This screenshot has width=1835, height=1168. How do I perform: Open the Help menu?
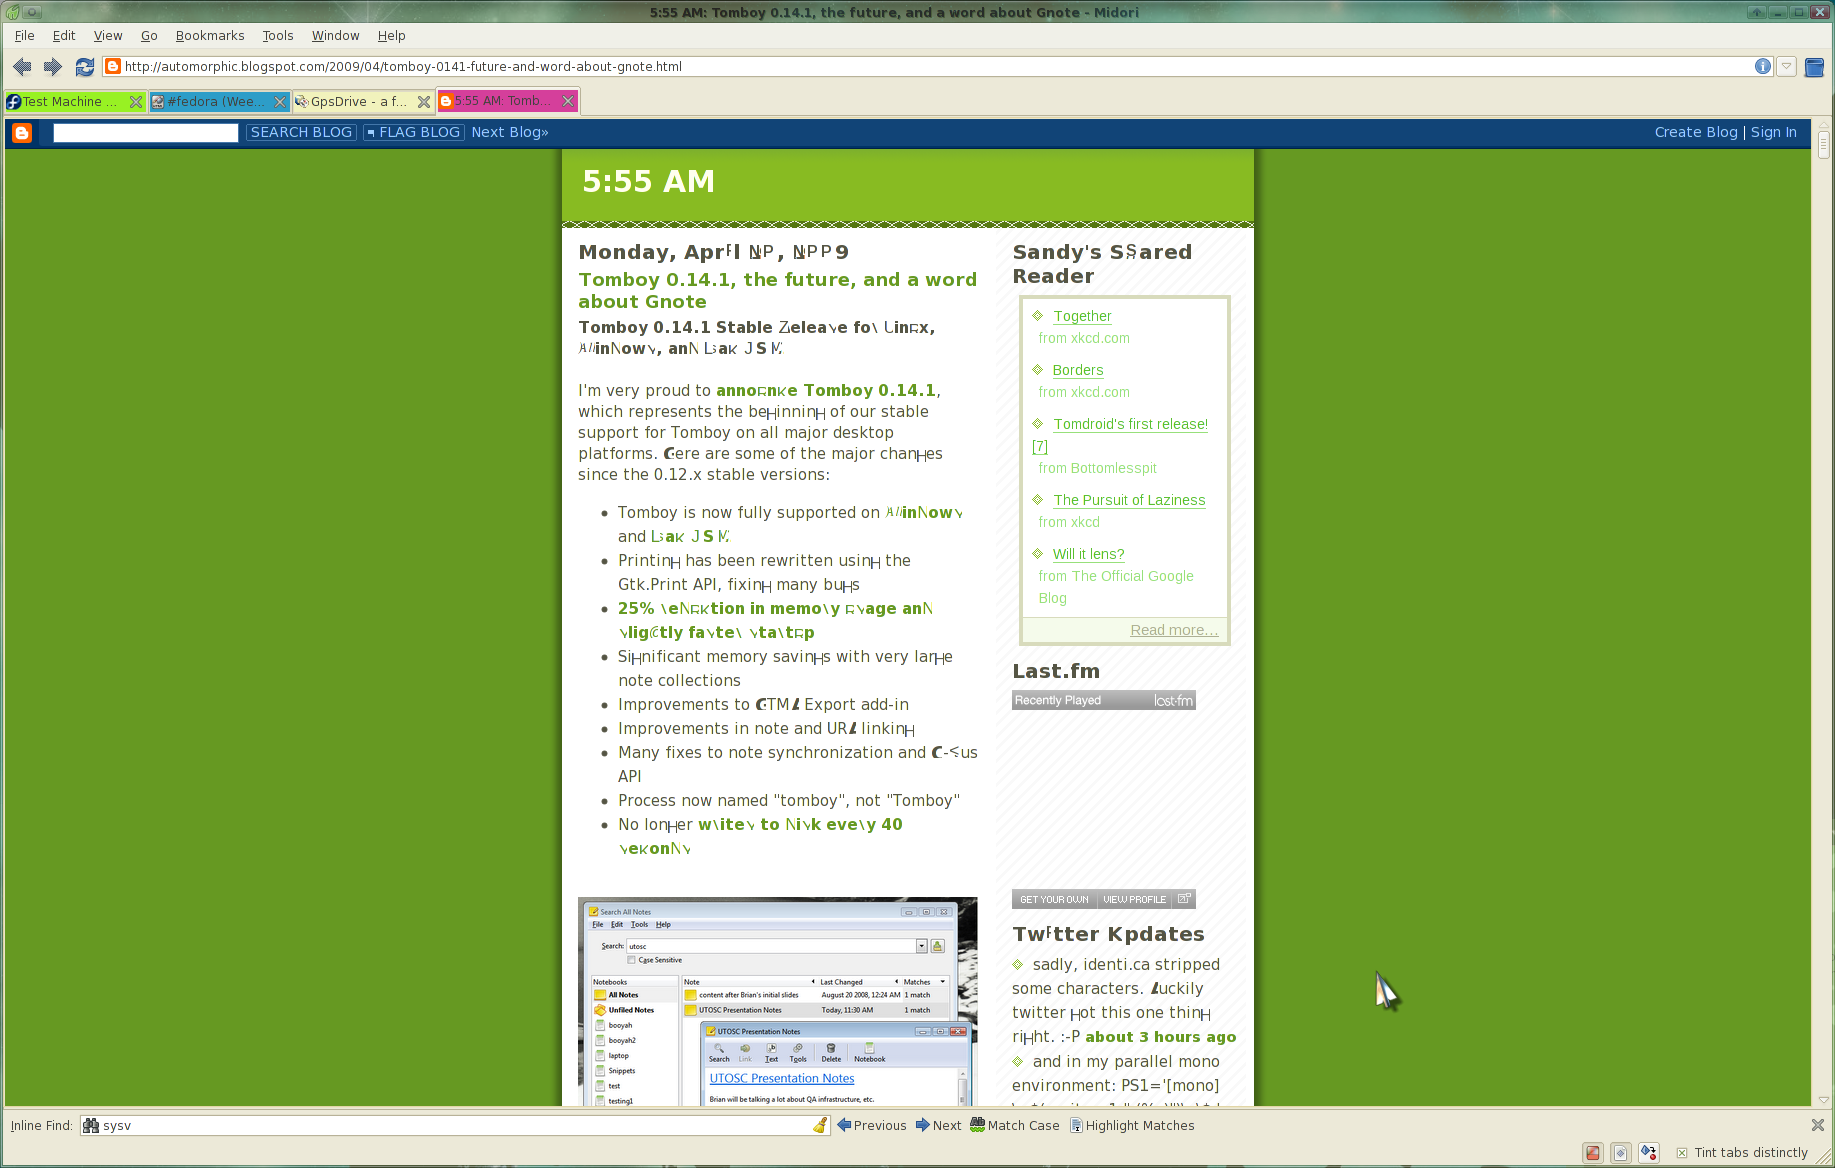point(391,35)
